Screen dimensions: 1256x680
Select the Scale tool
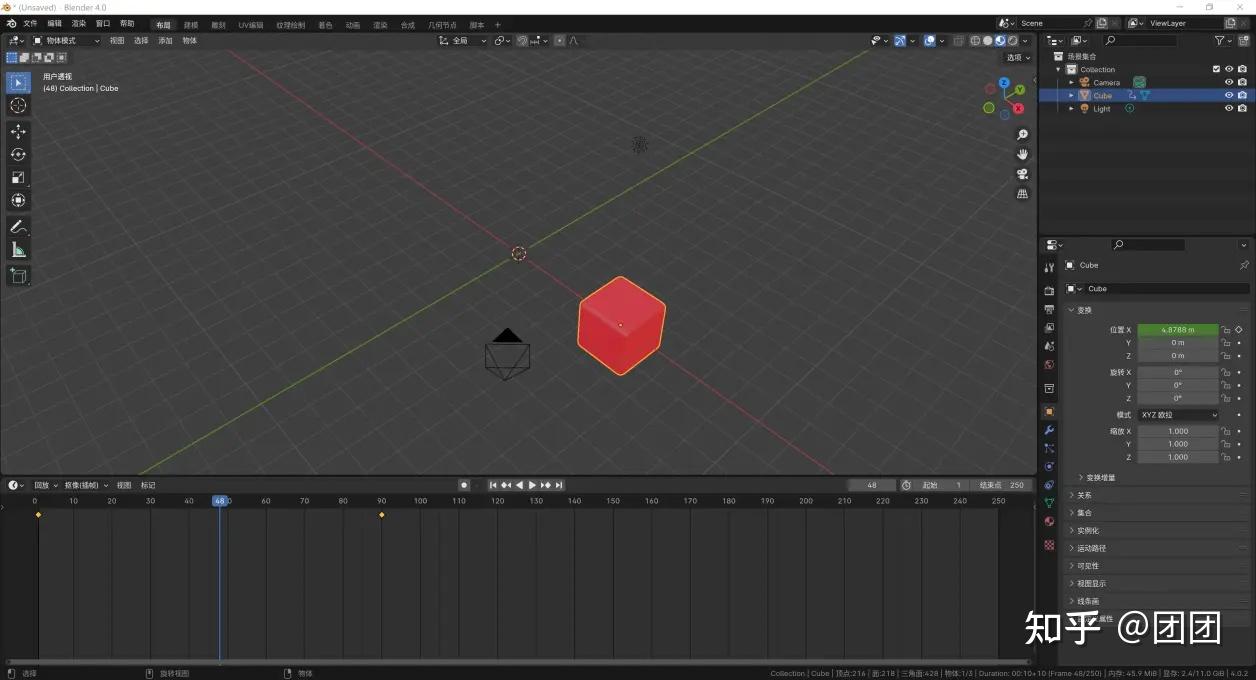(x=18, y=177)
